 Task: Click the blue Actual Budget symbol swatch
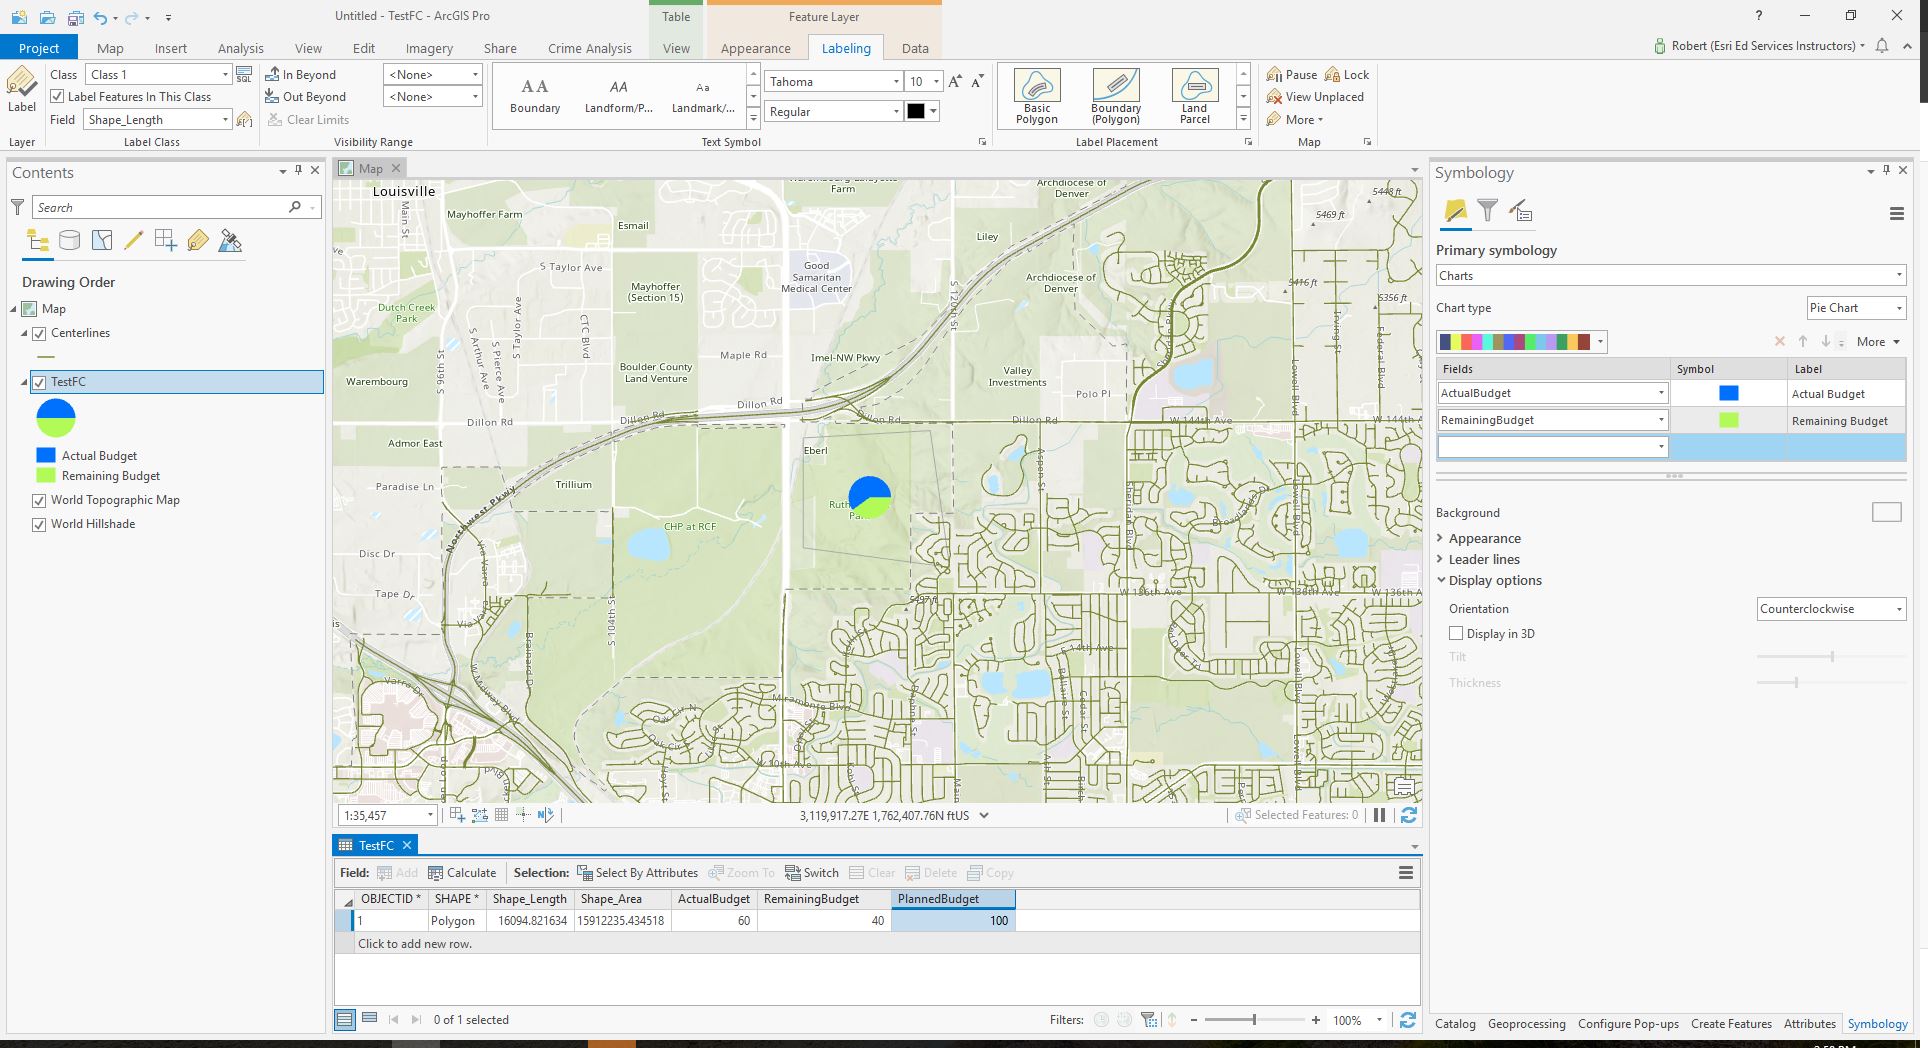(x=1727, y=394)
